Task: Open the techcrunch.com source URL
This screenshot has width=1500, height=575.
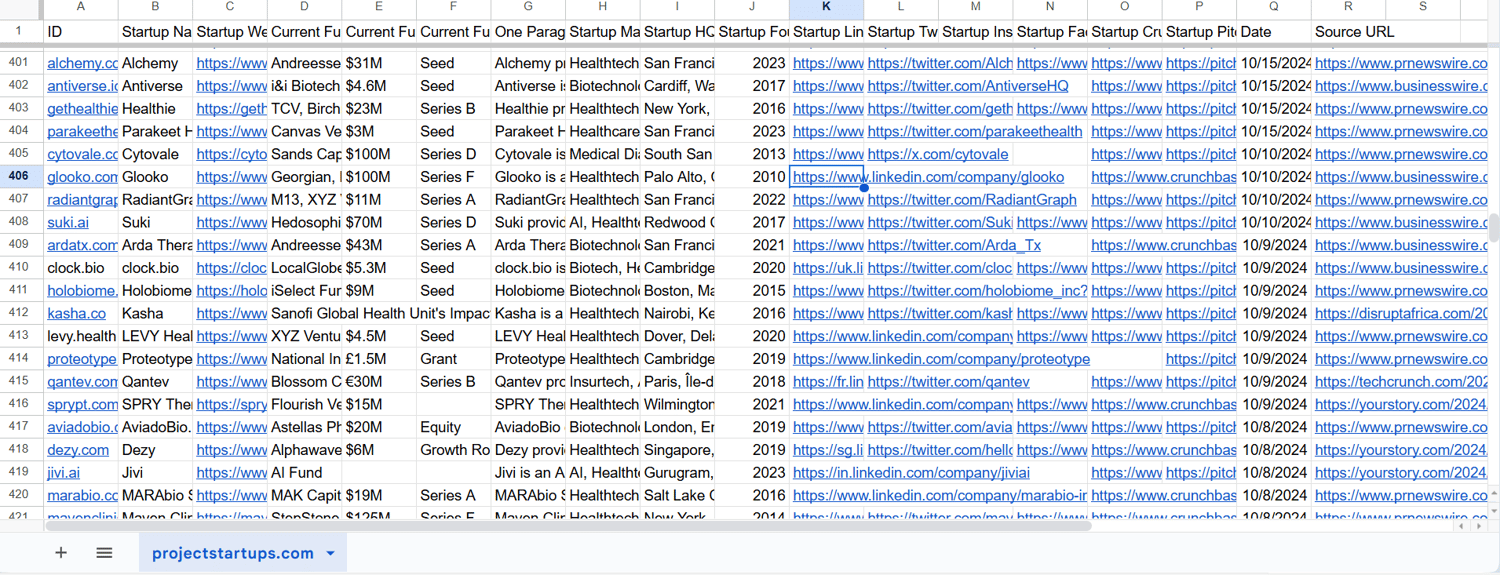Action: tap(1401, 382)
